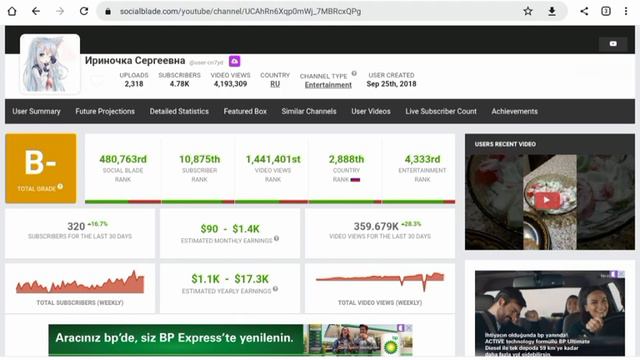Click the 2,318 uploads count
This screenshot has height=360, width=640.
click(x=134, y=84)
